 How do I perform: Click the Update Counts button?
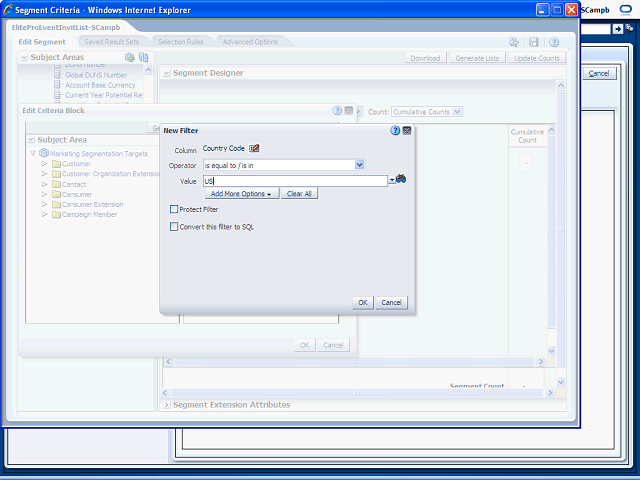click(537, 58)
